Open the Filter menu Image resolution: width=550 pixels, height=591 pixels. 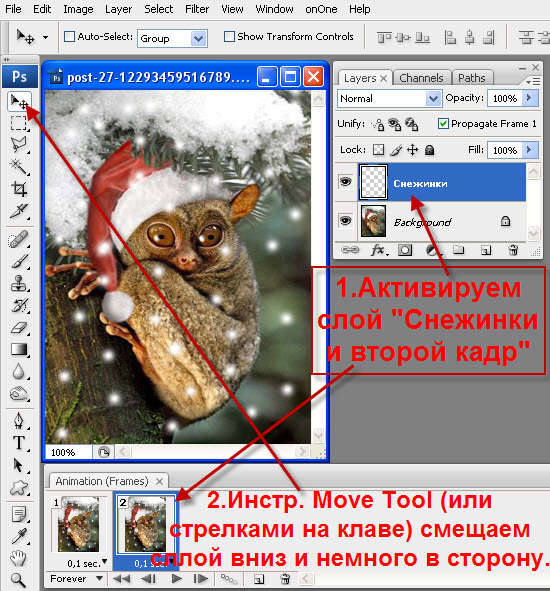197,9
